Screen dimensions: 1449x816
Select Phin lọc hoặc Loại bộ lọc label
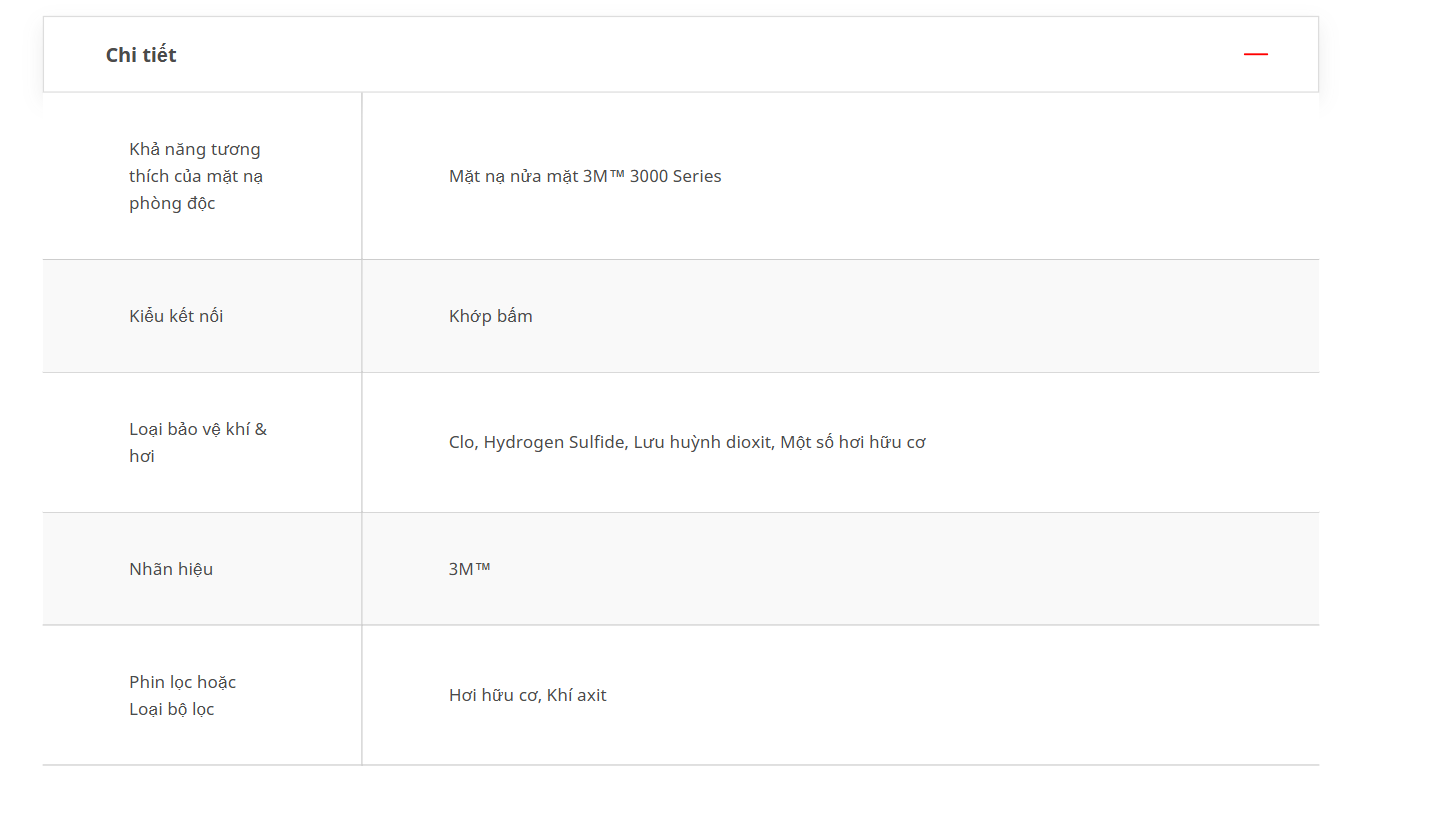point(182,695)
